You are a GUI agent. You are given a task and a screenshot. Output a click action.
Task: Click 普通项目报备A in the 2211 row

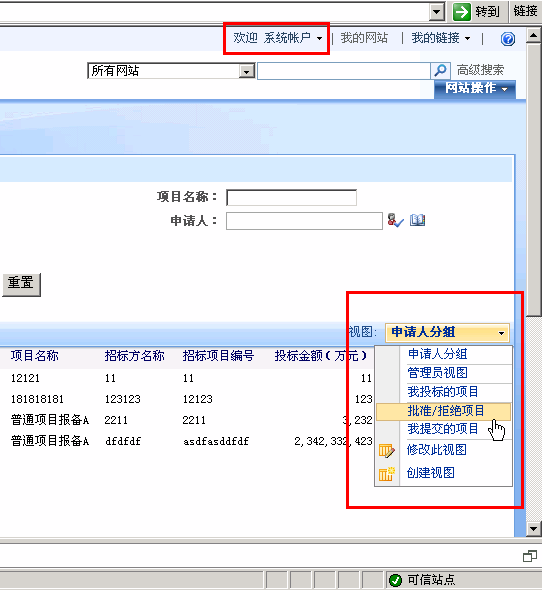(x=50, y=420)
